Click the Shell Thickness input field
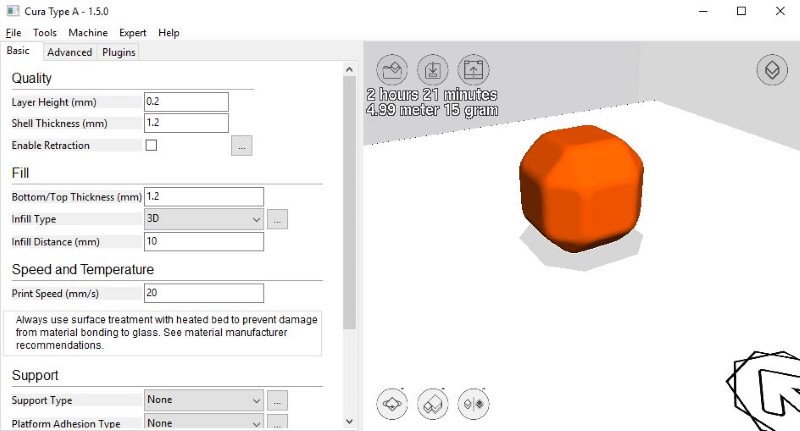Viewport: 800px width, 431px height. (x=186, y=123)
